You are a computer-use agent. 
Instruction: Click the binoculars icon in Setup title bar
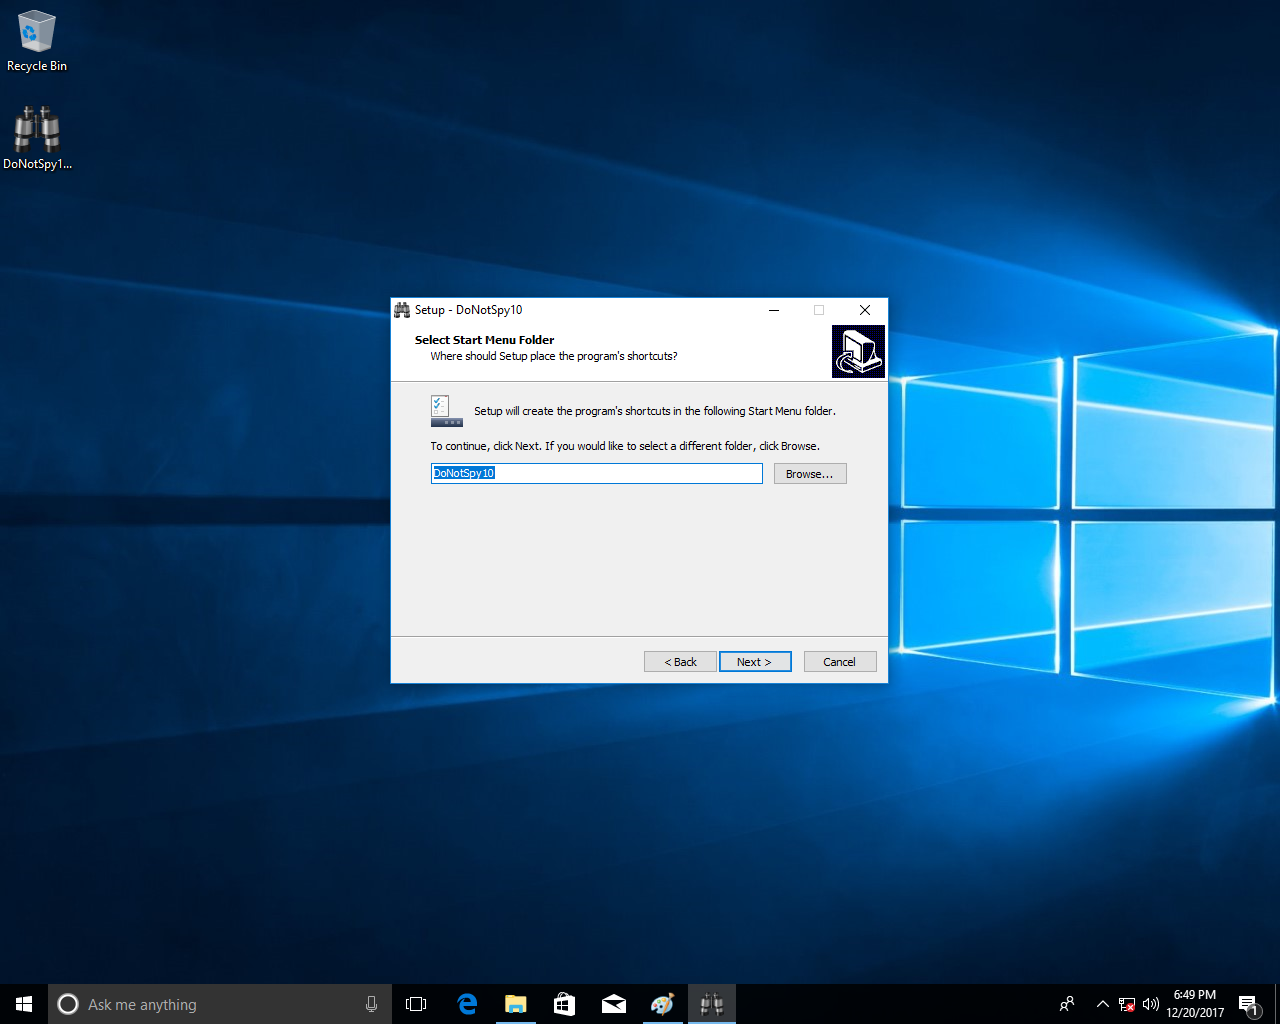[x=402, y=310]
